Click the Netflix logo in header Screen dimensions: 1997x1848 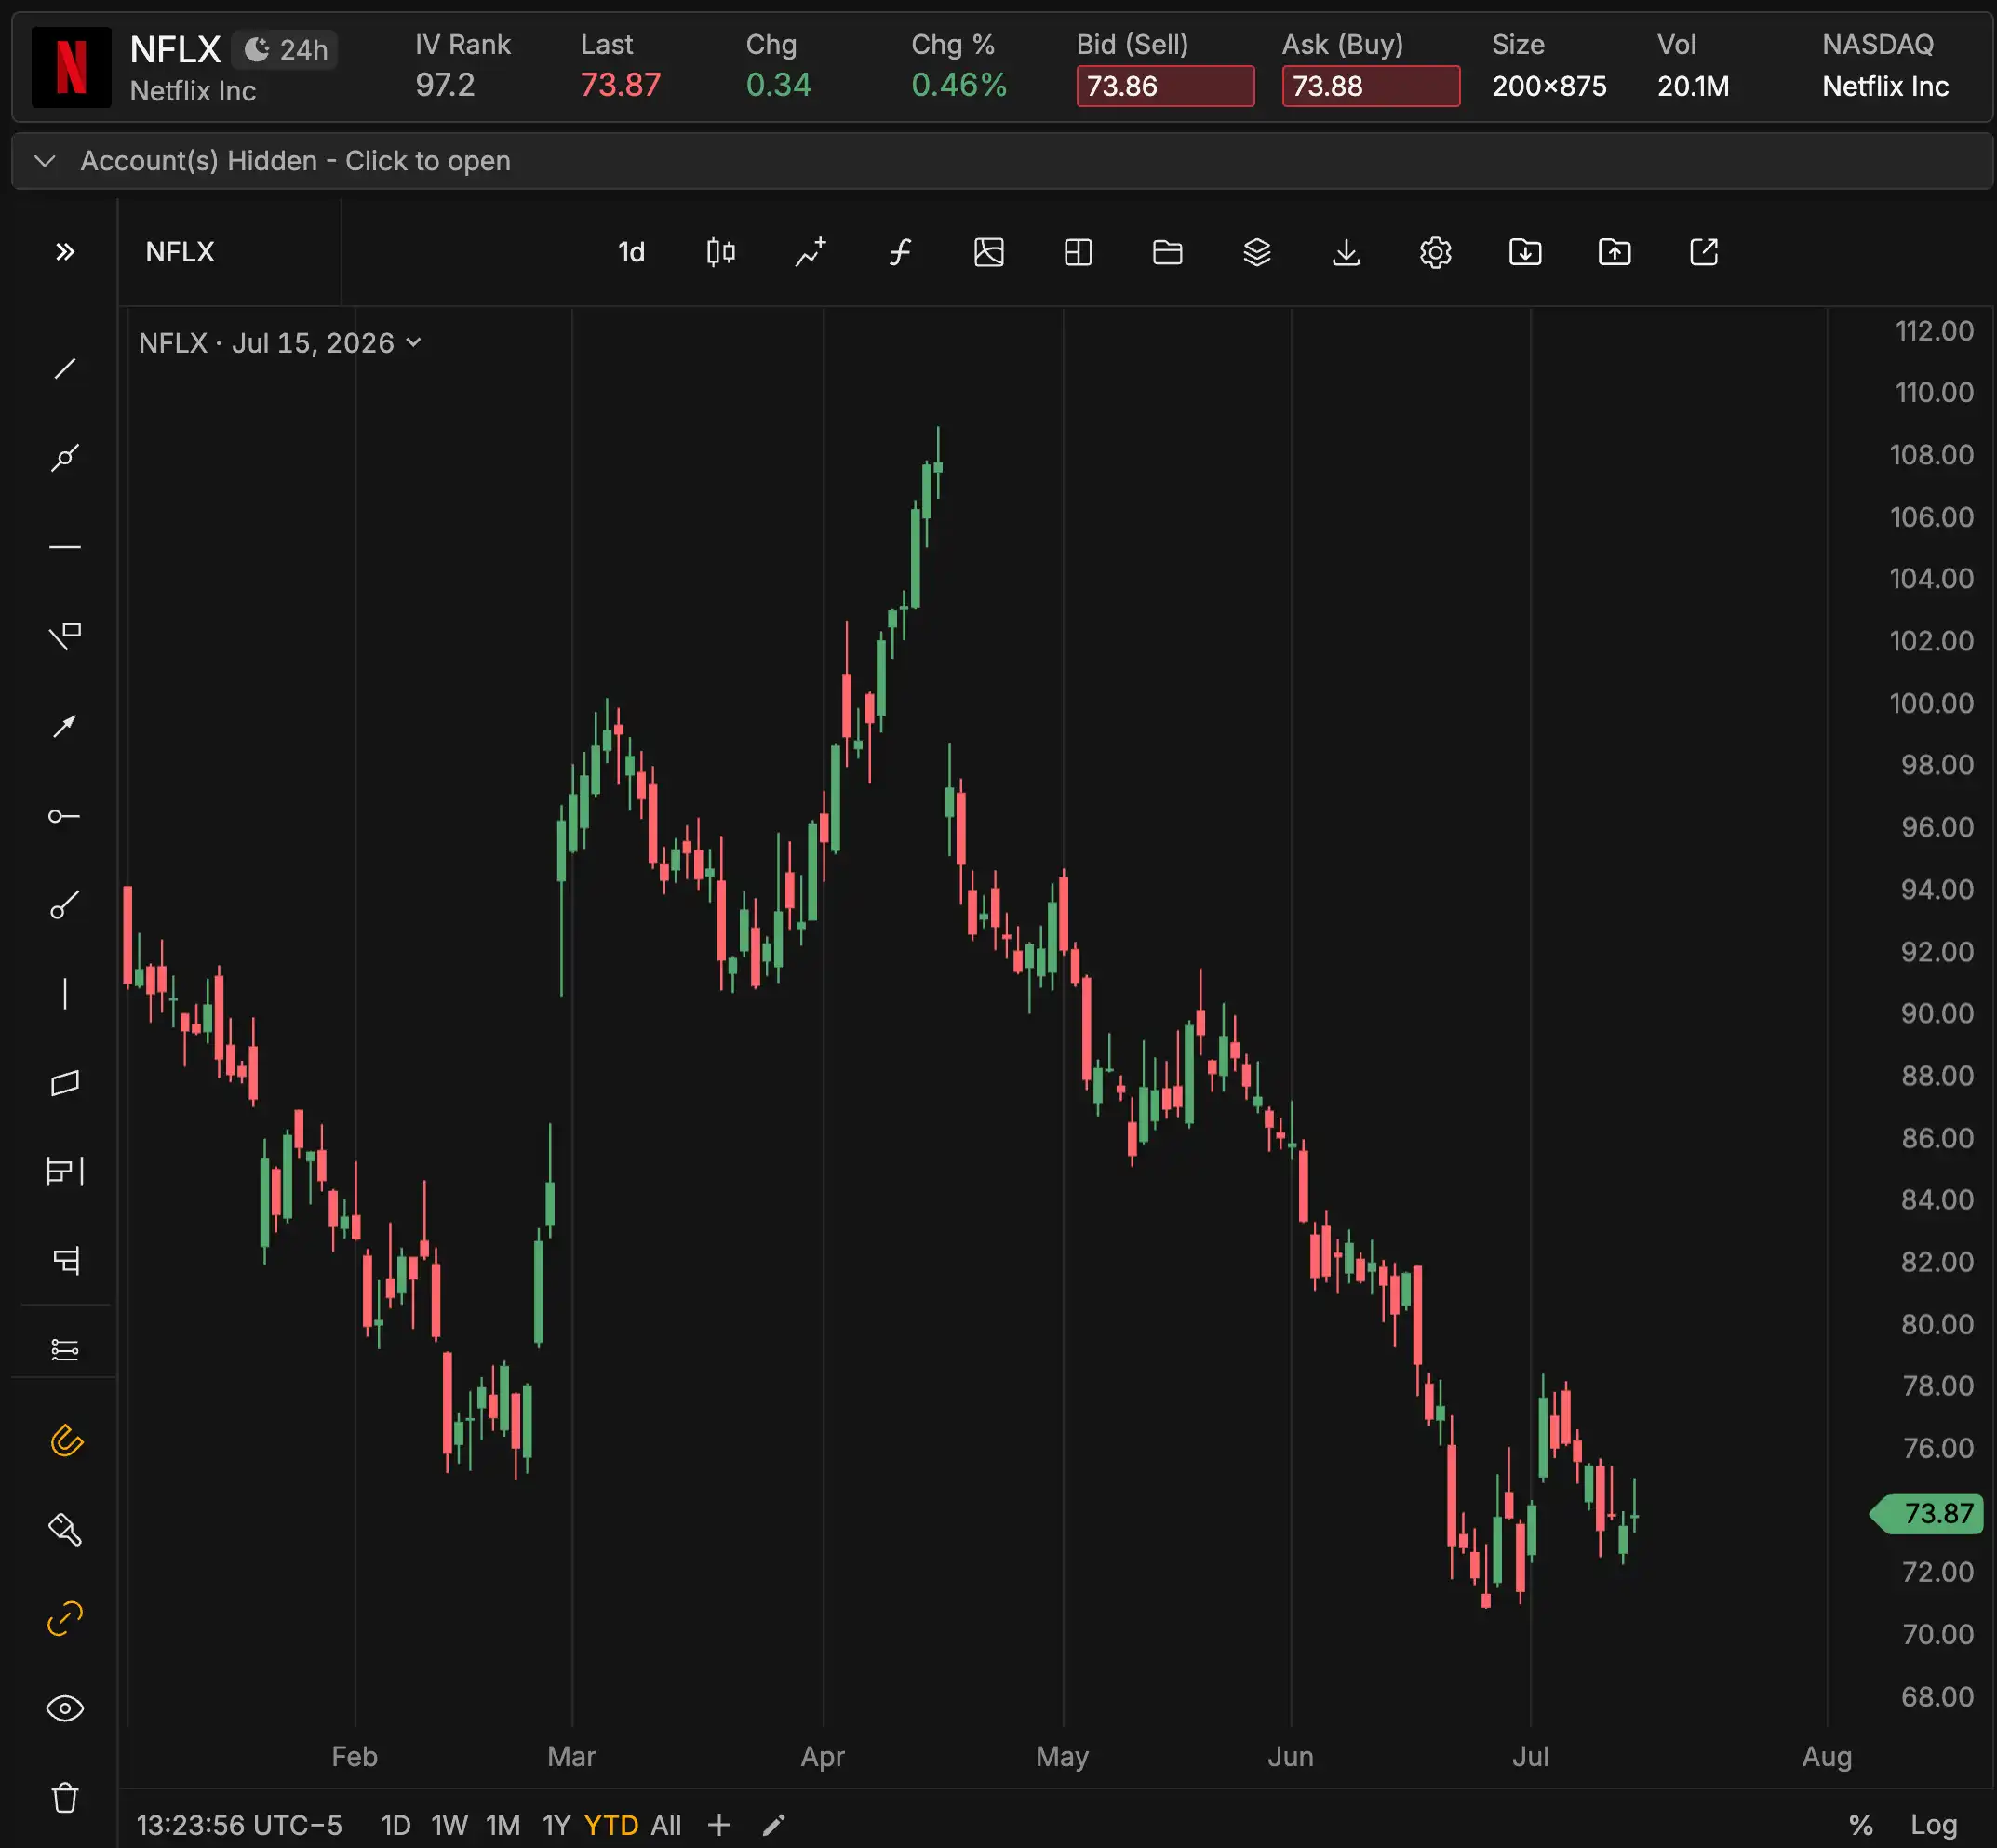click(x=71, y=67)
